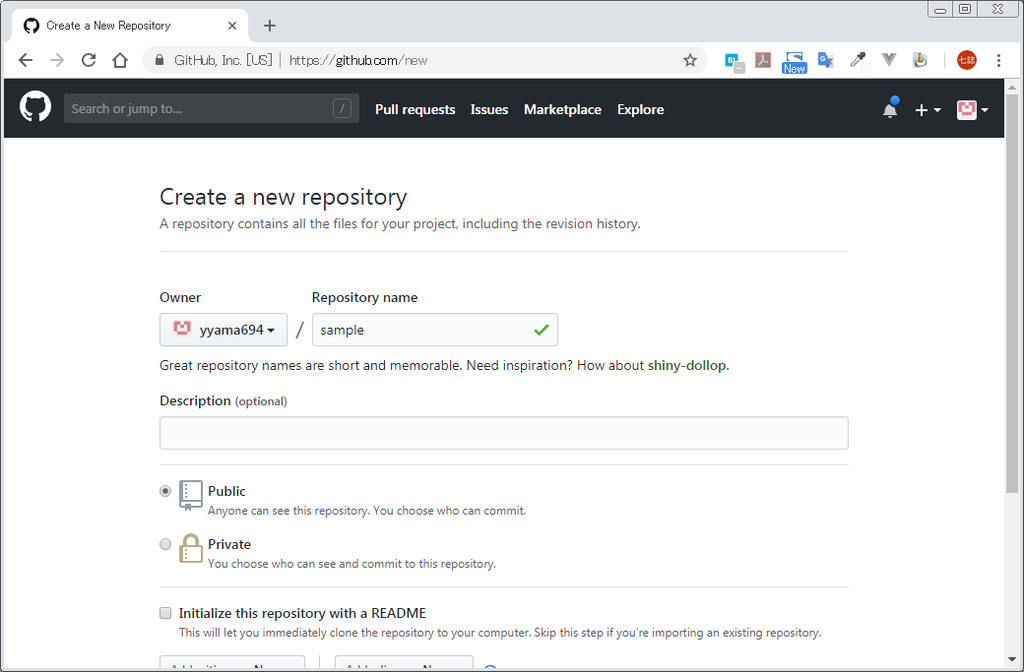The width and height of the screenshot is (1024, 672).
Task: Click the Hatena Bookmark extension icon
Action: click(x=733, y=61)
